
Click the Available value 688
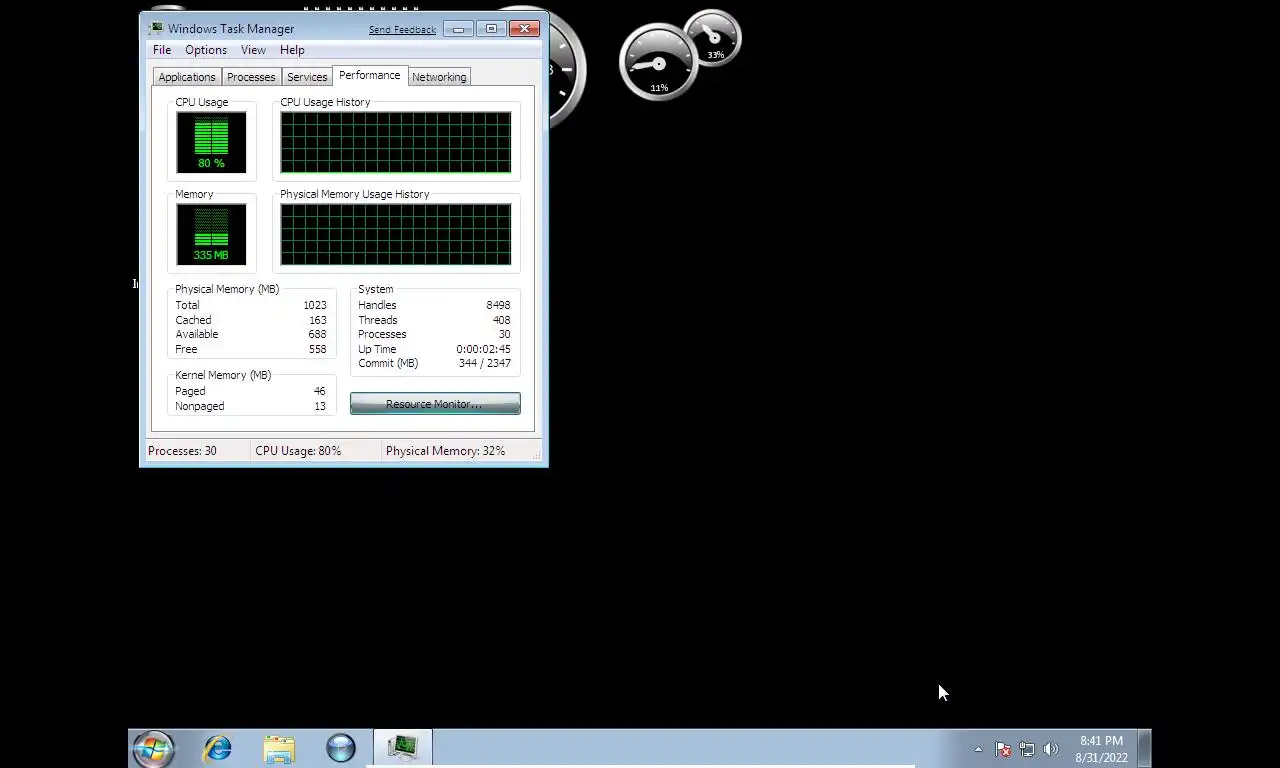pyautogui.click(x=317, y=334)
